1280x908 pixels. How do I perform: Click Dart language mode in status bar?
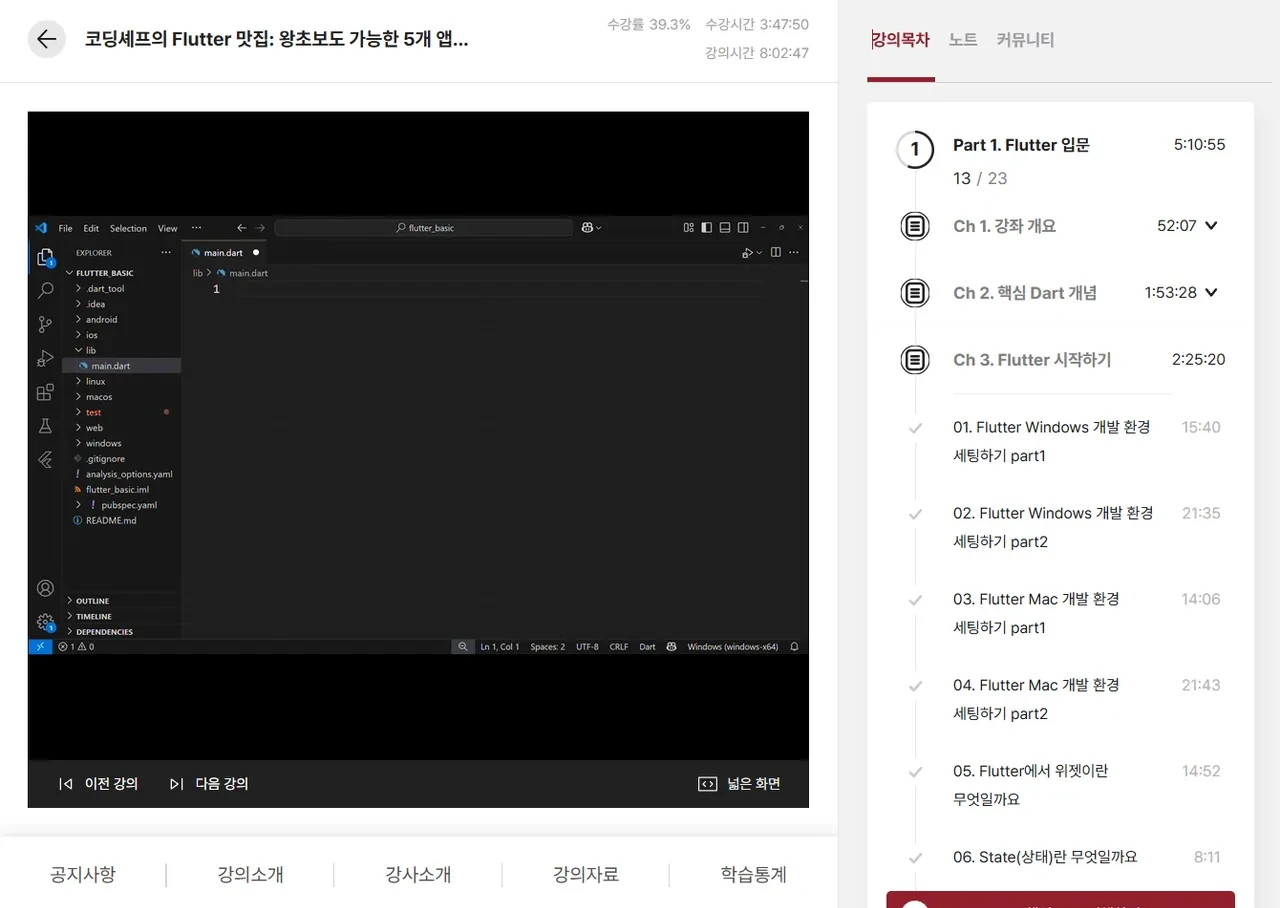coord(648,647)
